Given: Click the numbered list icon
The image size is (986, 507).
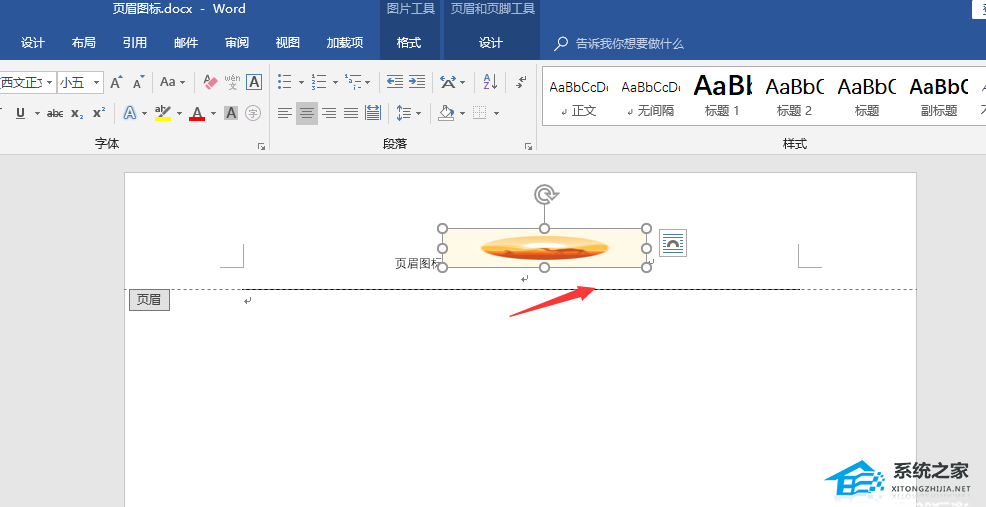Looking at the screenshot, I should click(x=319, y=82).
